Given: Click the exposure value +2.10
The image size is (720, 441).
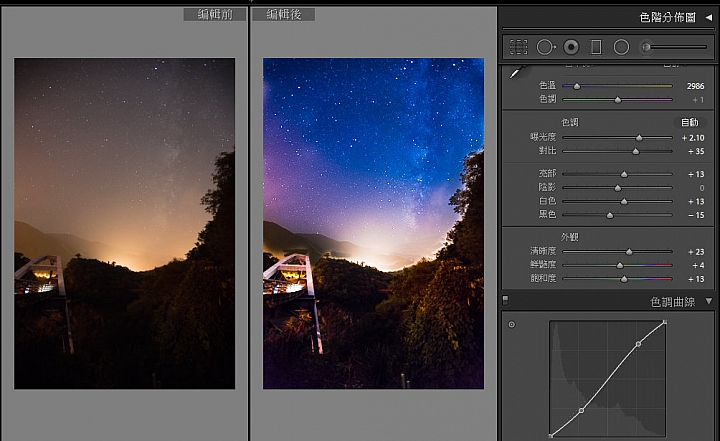Looking at the screenshot, I should 693,138.
